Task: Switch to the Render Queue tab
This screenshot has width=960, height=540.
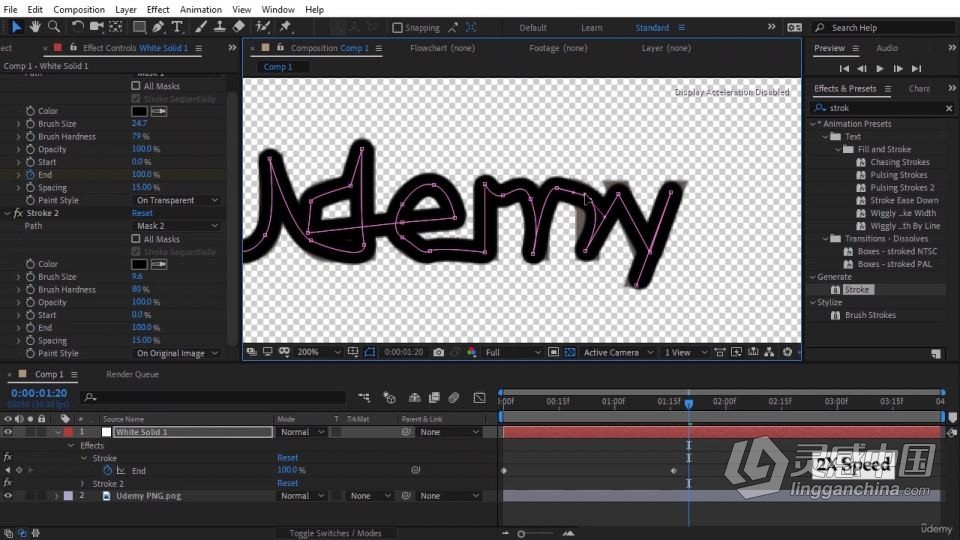Action: 132,374
